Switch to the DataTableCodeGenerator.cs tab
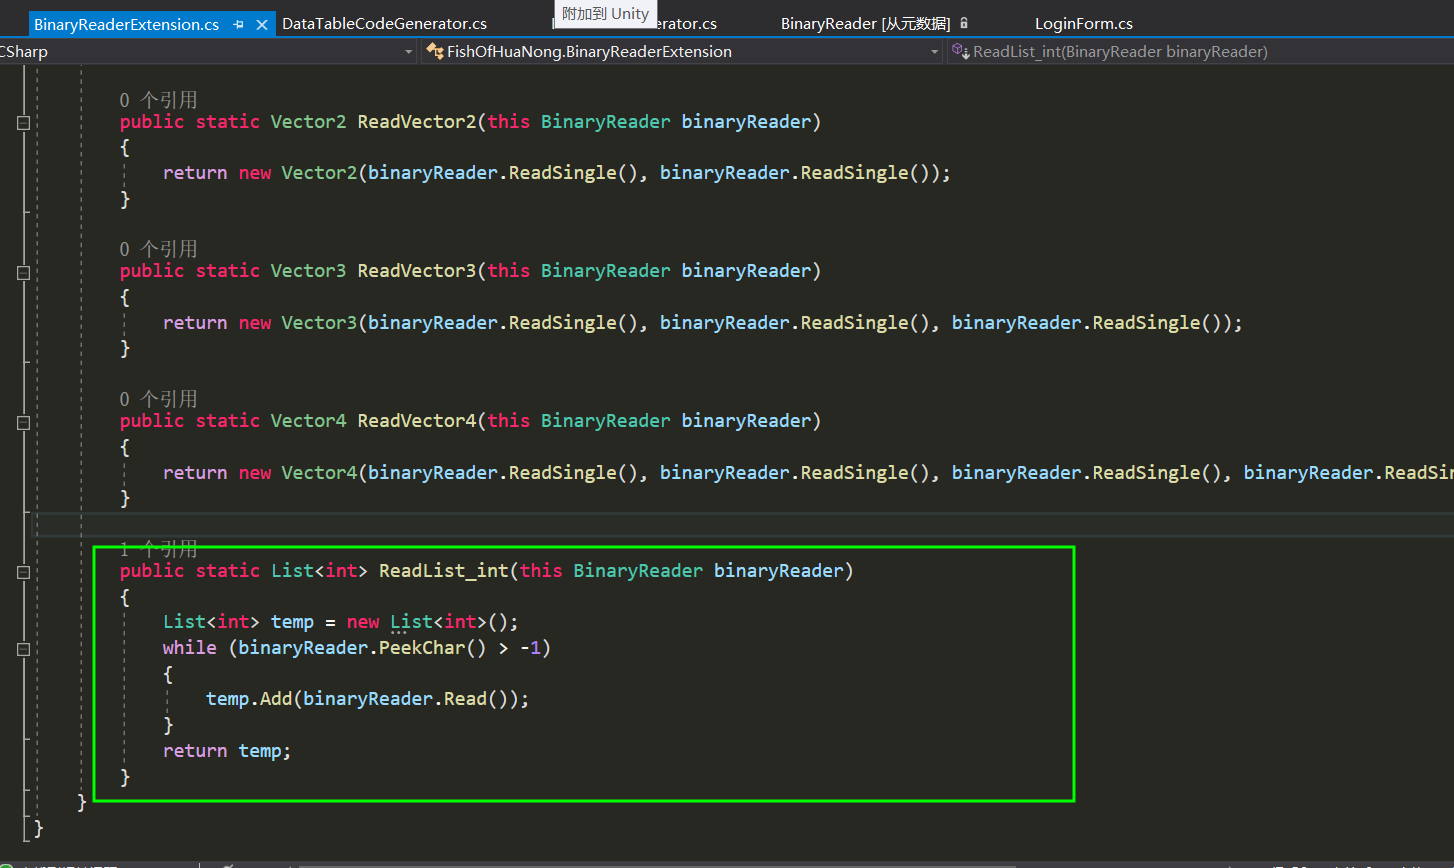The image size is (1454, 868). coord(383,21)
